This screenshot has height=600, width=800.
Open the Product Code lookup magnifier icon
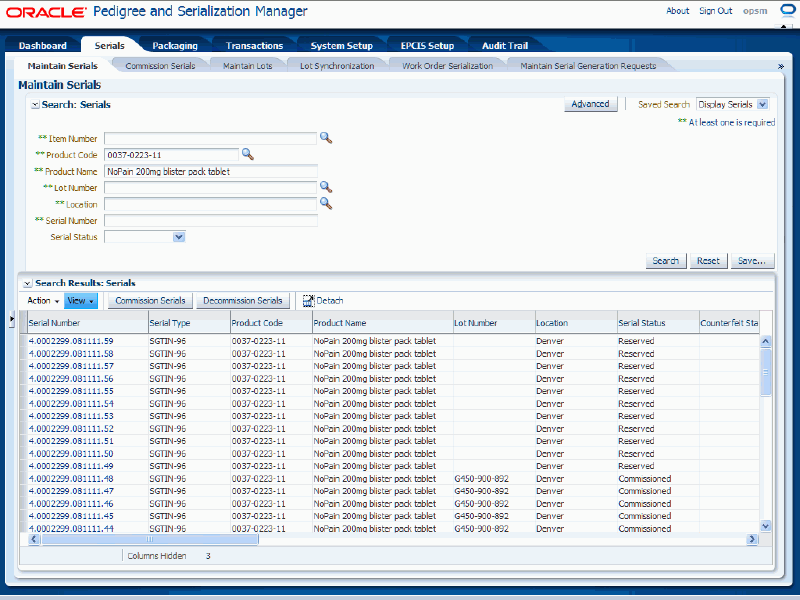[247, 154]
